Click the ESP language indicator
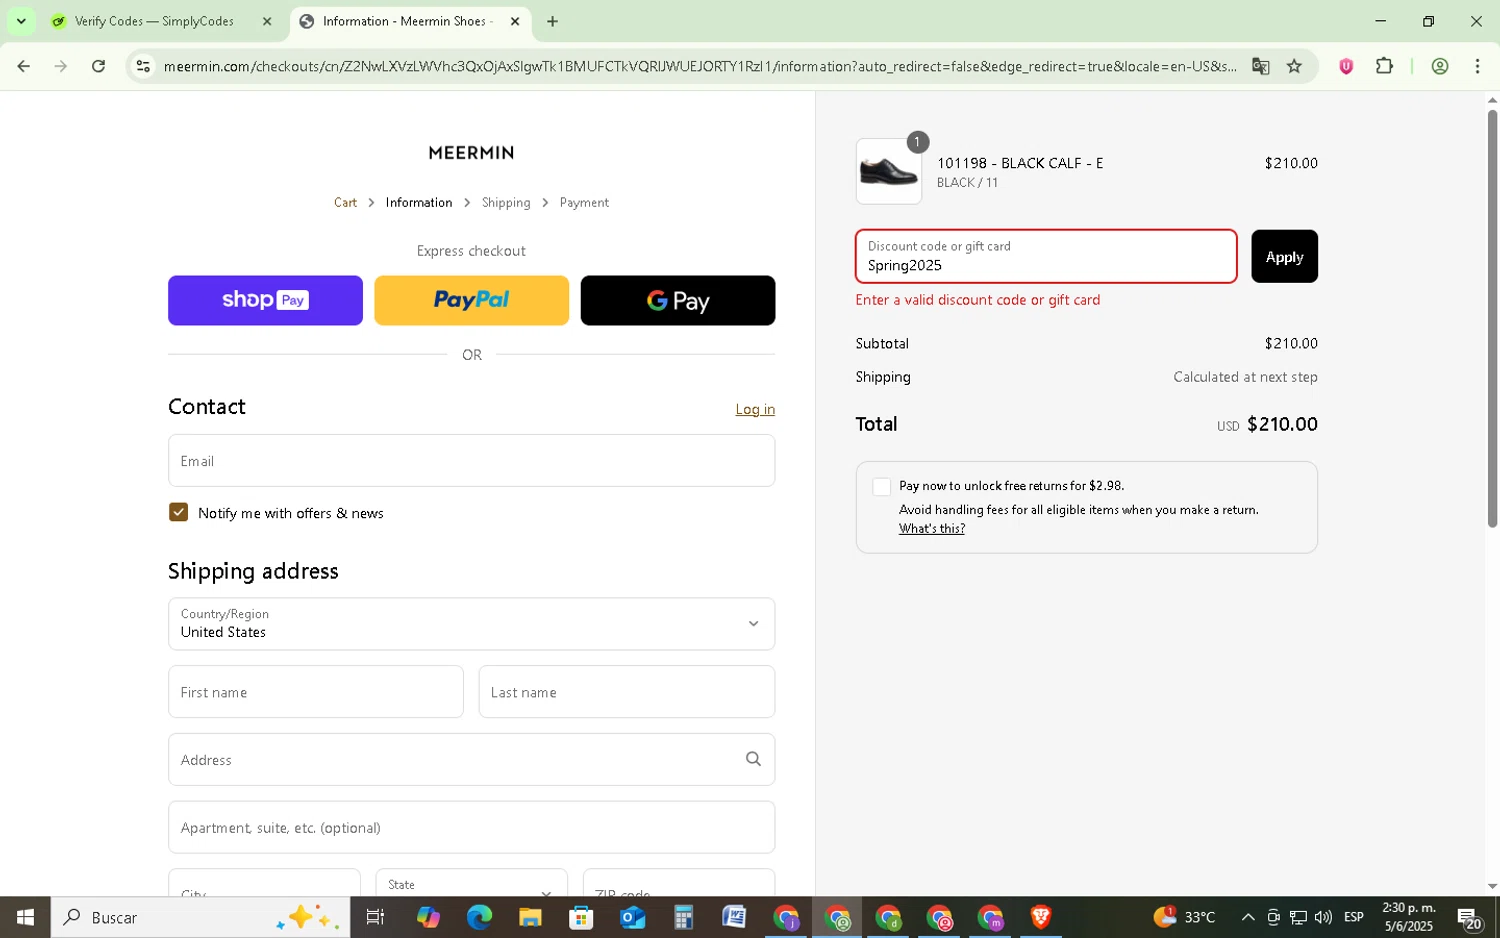Screen dimensions: 1500x938 1354,917
